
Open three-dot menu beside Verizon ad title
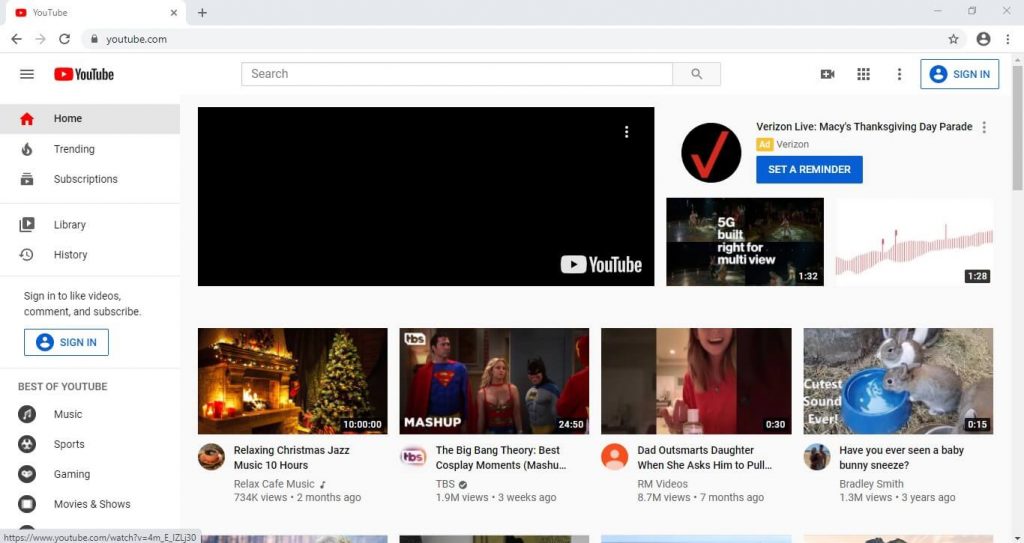pyautogui.click(x=984, y=127)
